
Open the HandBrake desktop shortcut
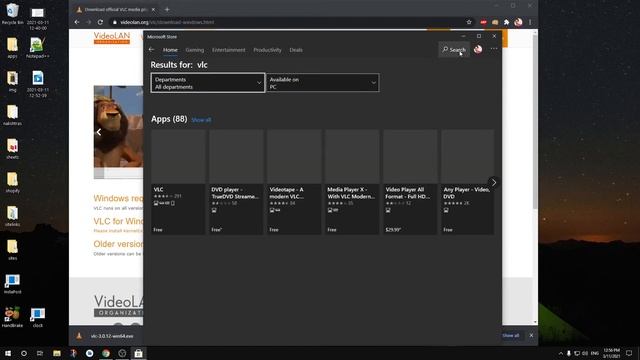[12, 317]
